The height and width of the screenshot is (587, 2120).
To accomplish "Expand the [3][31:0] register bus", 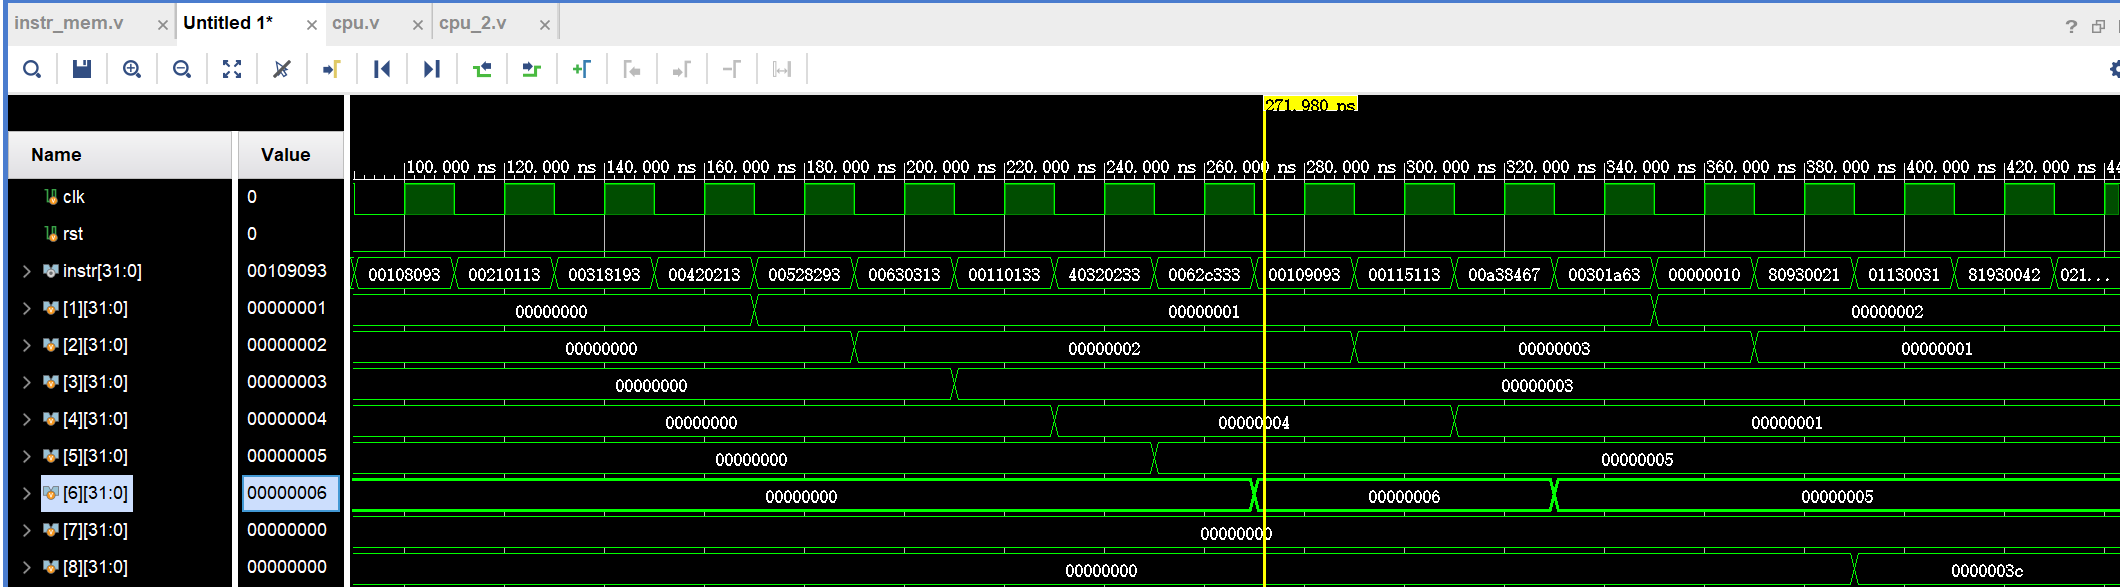I will pyautogui.click(x=26, y=382).
